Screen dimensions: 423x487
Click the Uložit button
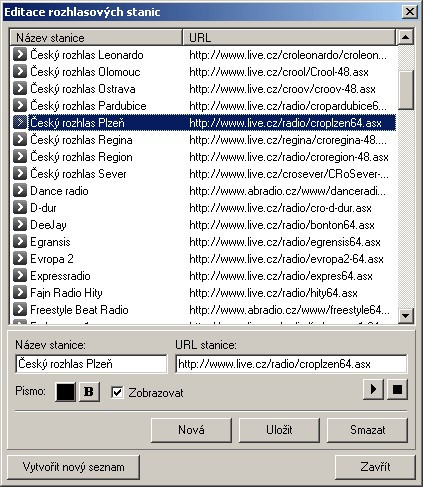279,430
